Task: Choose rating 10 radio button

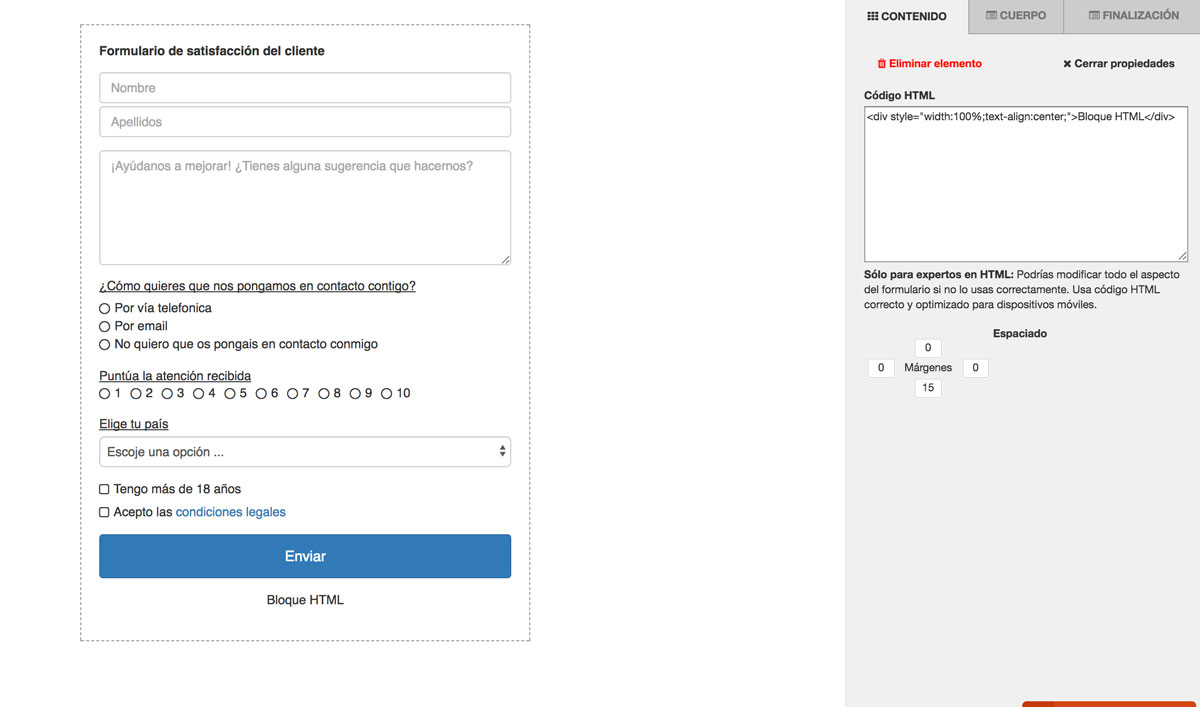Action: [386, 394]
